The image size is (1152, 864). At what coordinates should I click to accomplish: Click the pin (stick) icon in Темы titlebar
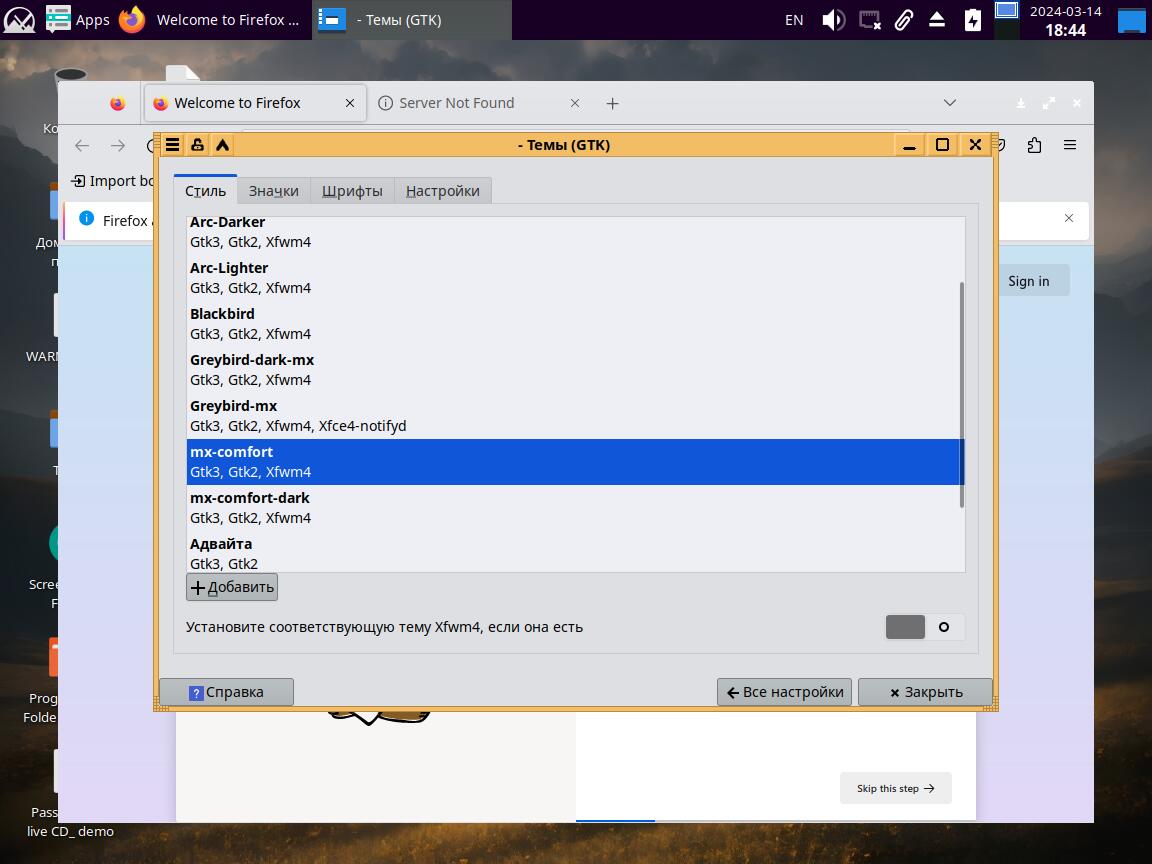(197, 145)
